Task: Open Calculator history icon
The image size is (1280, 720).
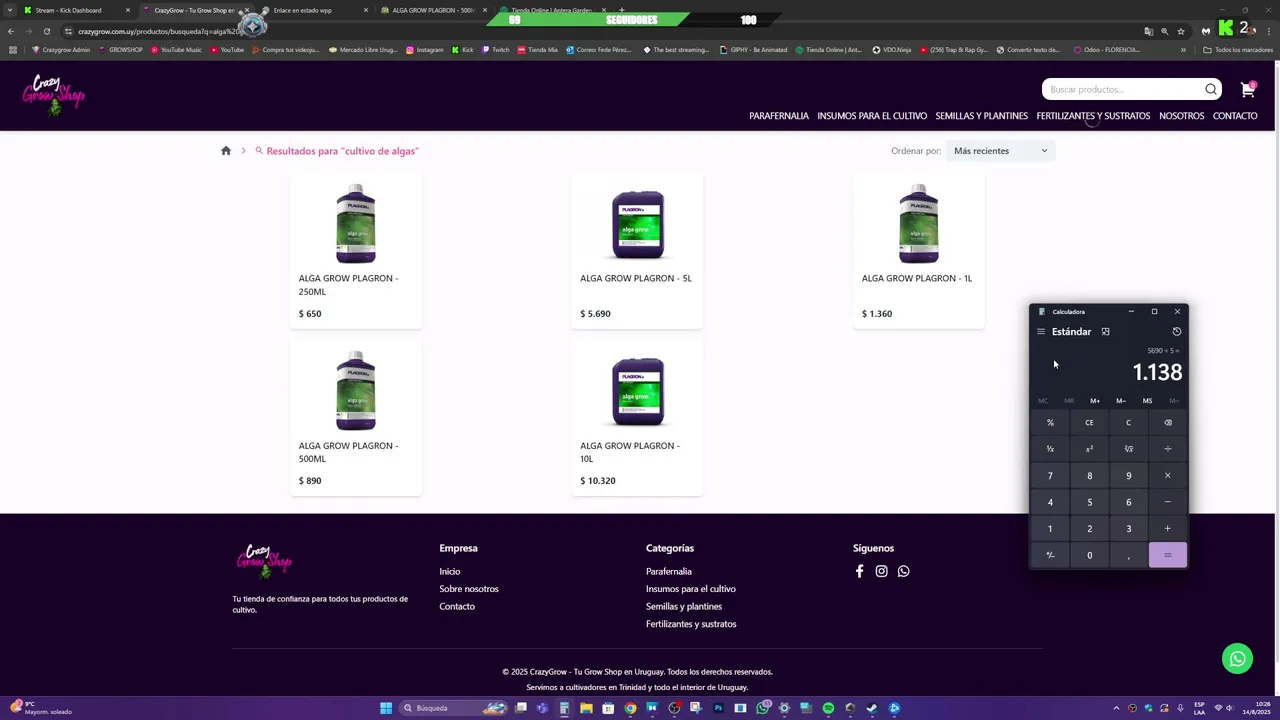Action: tap(1177, 332)
